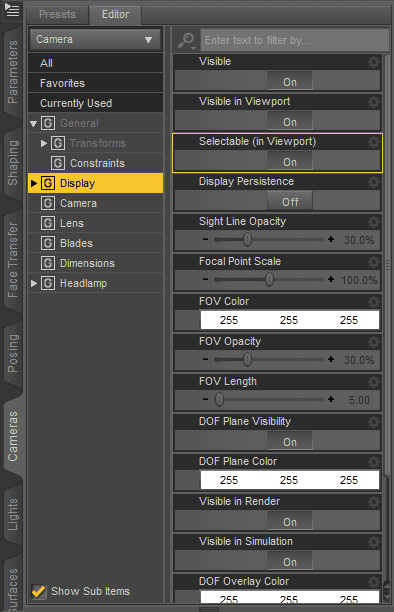394x612 pixels.
Task: Toggle DOF Plane Visibility On button
Action: [290, 441]
